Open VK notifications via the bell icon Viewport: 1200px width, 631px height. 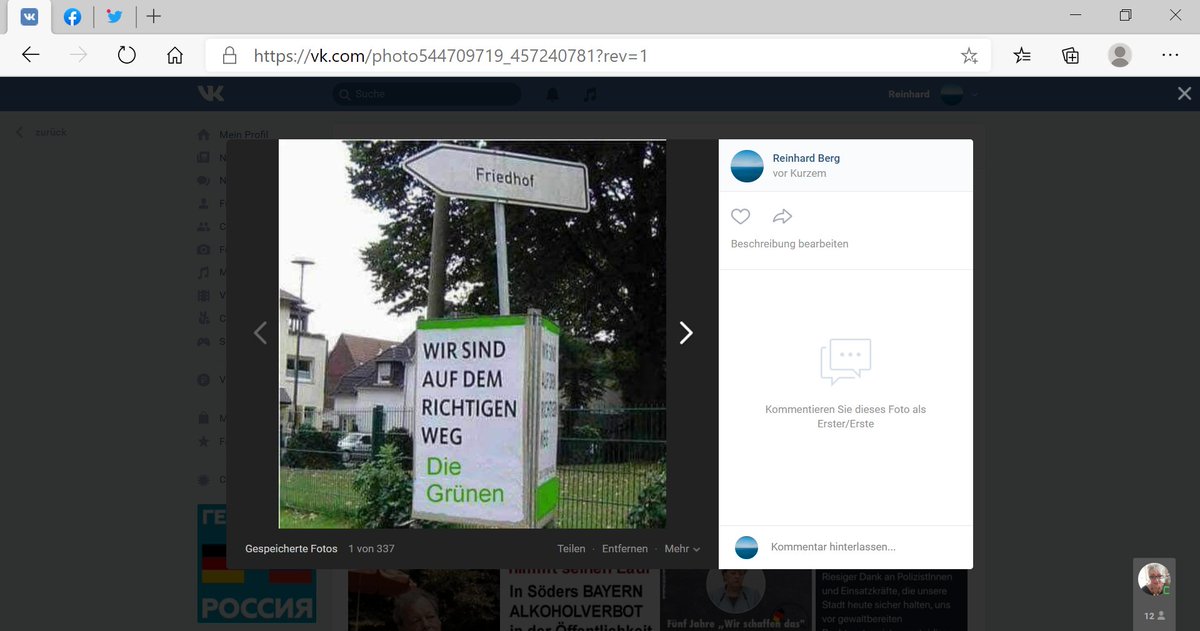552,93
